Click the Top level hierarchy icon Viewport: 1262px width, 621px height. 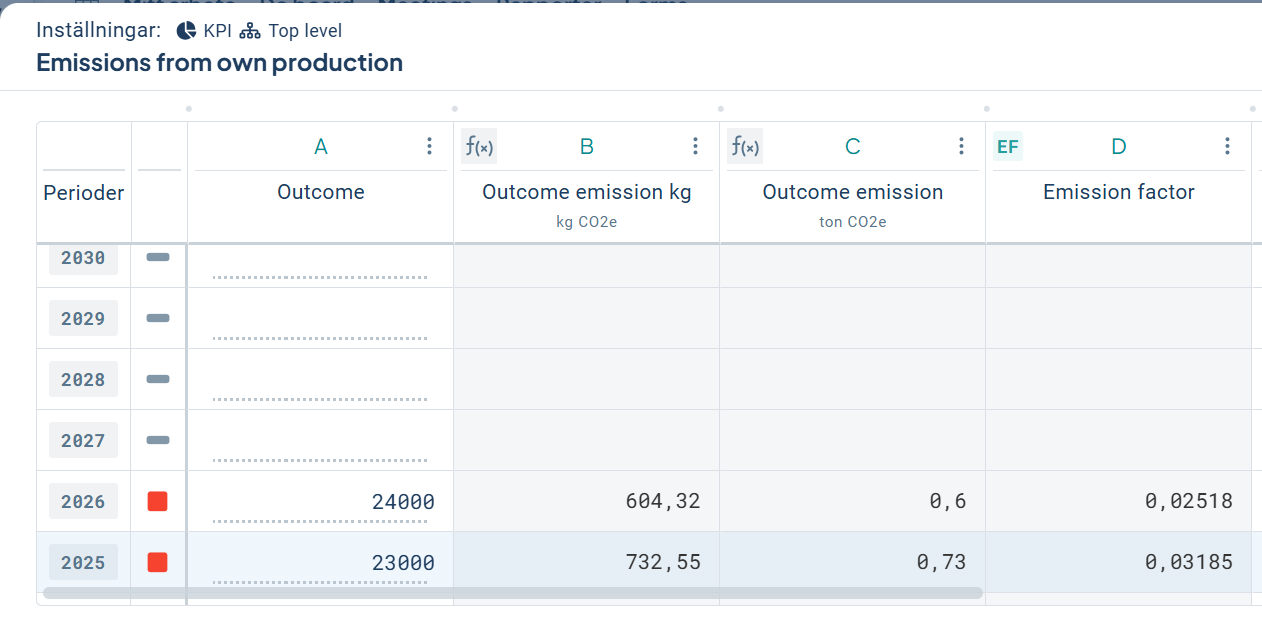click(250, 31)
